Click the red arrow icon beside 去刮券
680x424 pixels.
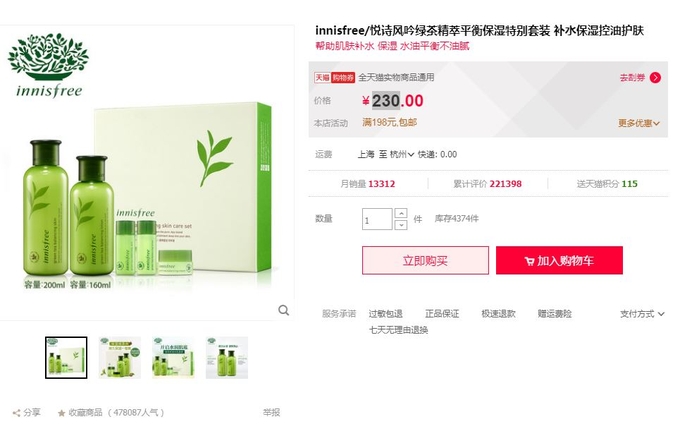click(x=655, y=78)
